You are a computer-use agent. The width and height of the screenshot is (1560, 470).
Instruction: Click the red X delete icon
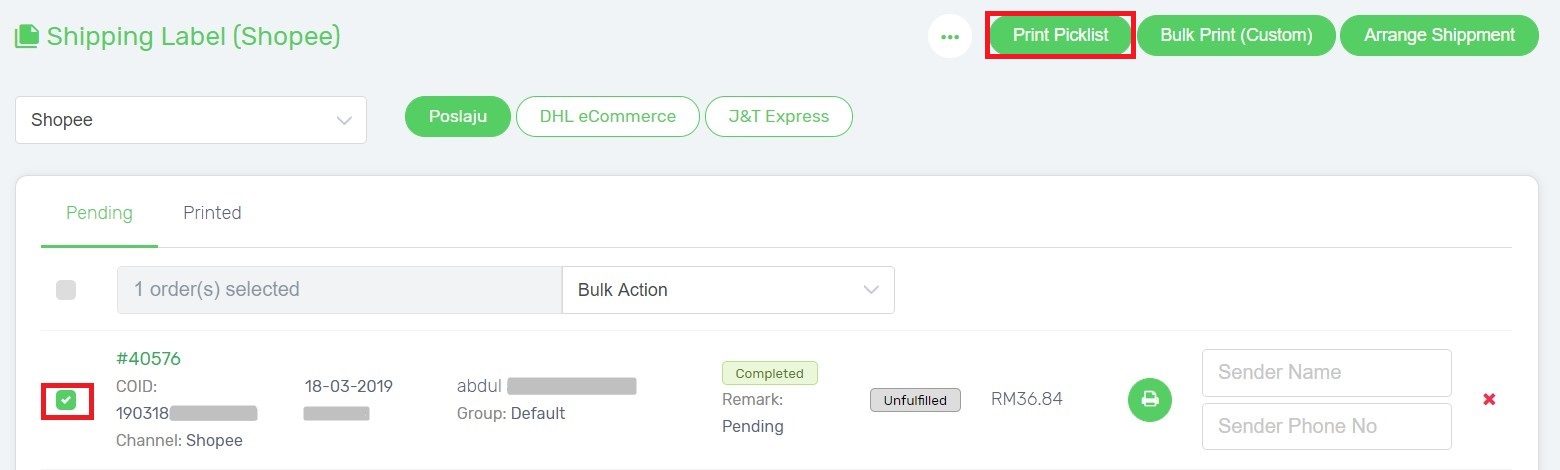click(x=1489, y=400)
